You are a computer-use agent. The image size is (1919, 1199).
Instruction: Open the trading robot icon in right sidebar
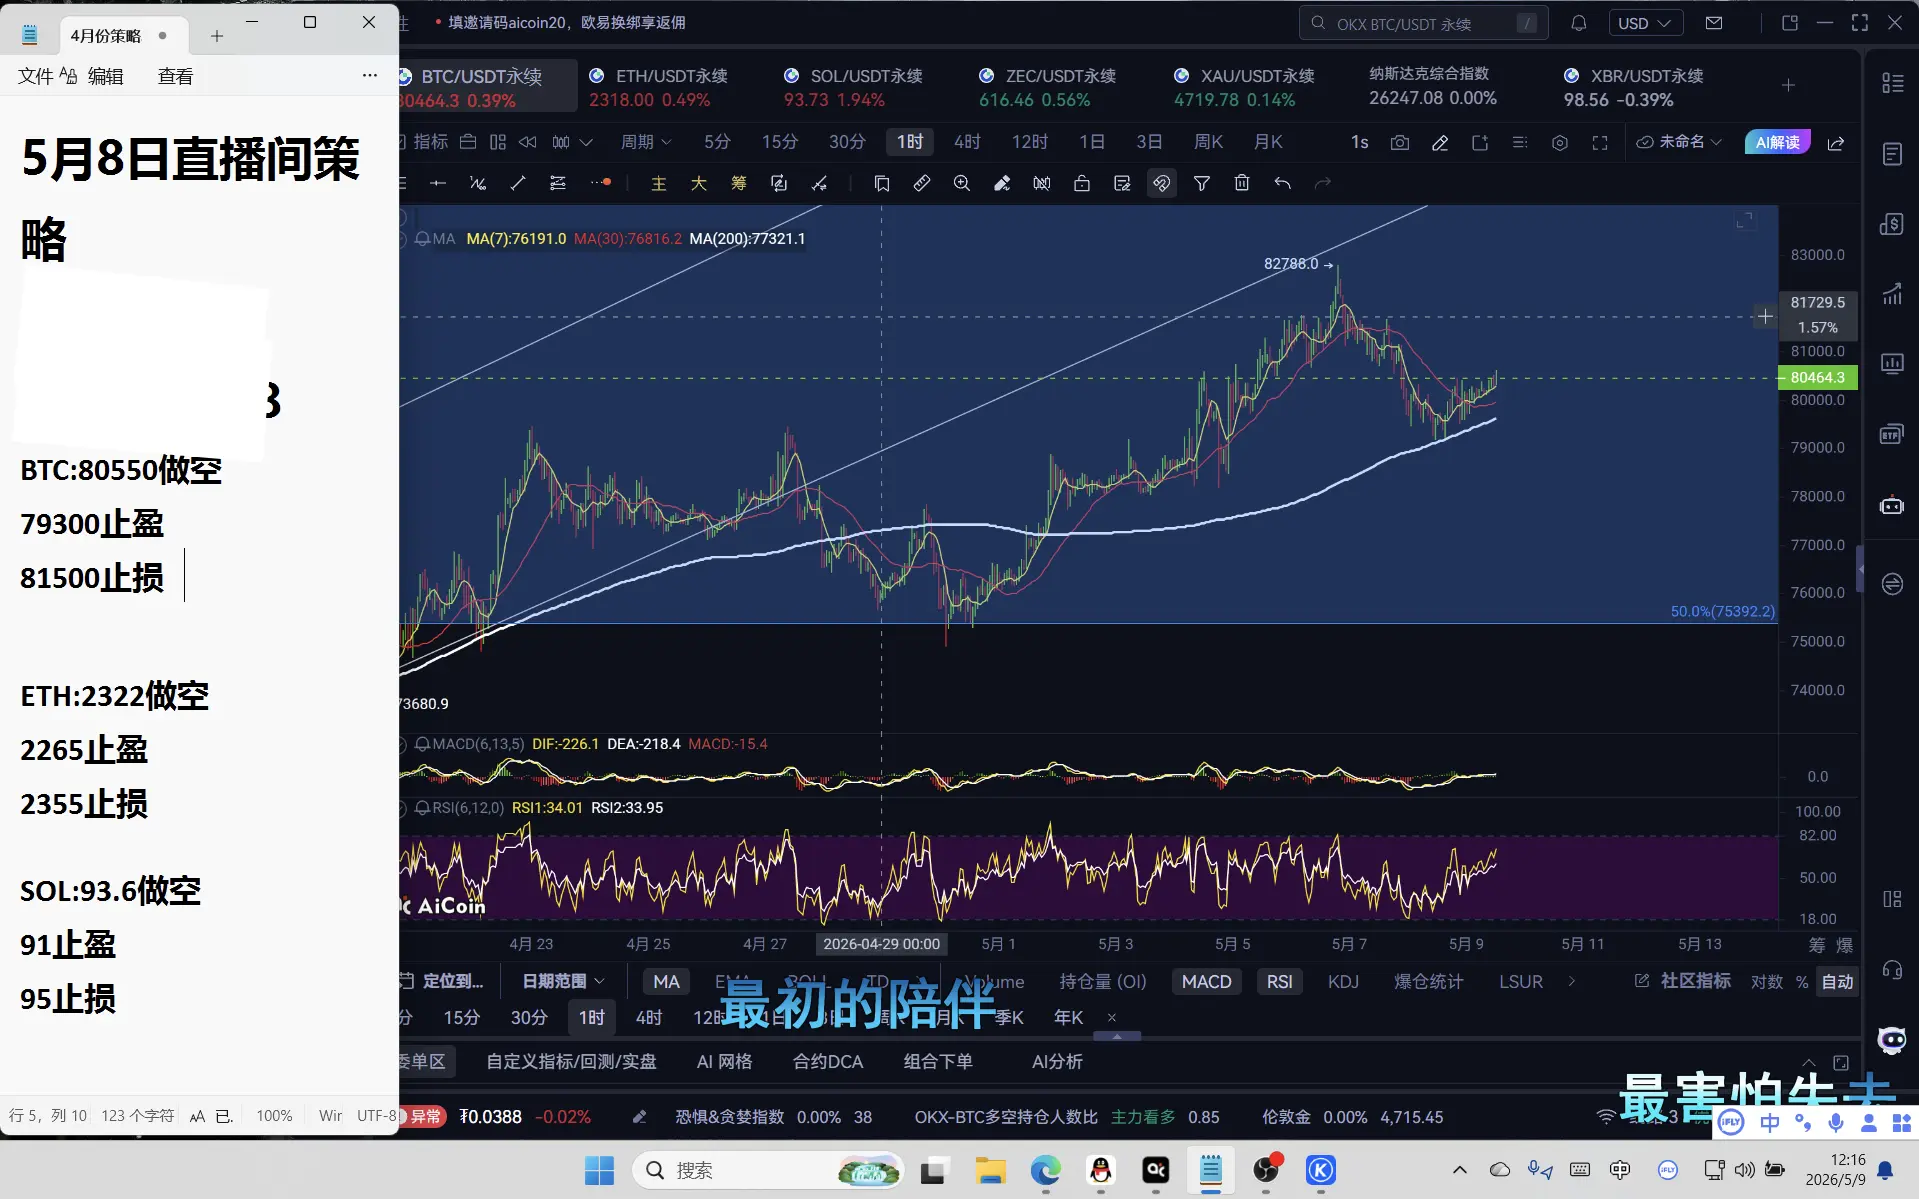tap(1892, 506)
